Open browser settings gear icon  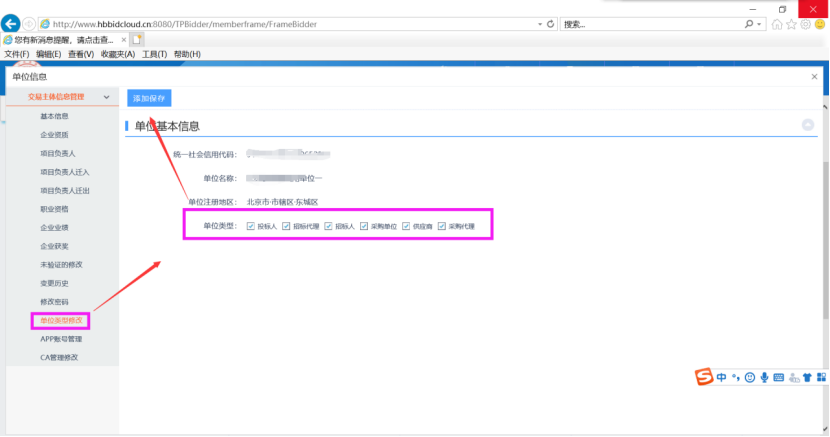point(805,24)
